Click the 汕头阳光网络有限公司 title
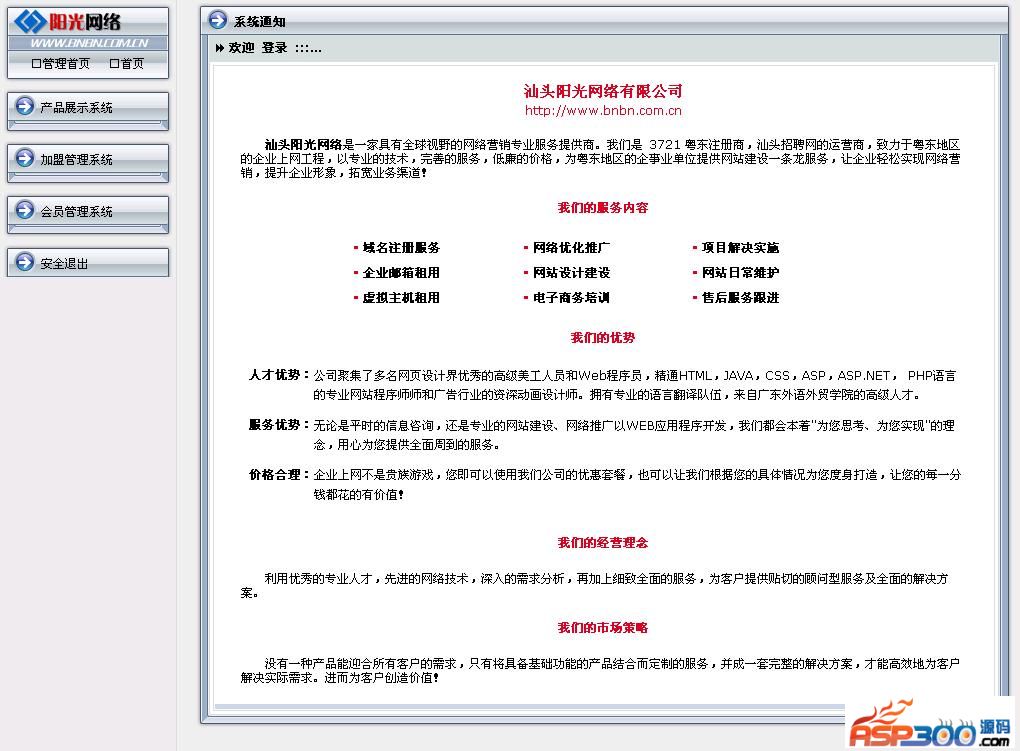This screenshot has height=751, width=1020. coord(603,91)
